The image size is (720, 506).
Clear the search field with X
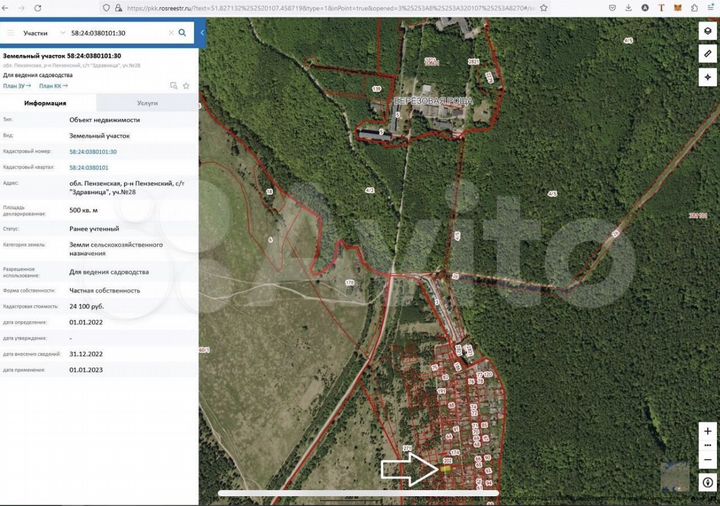click(171, 33)
